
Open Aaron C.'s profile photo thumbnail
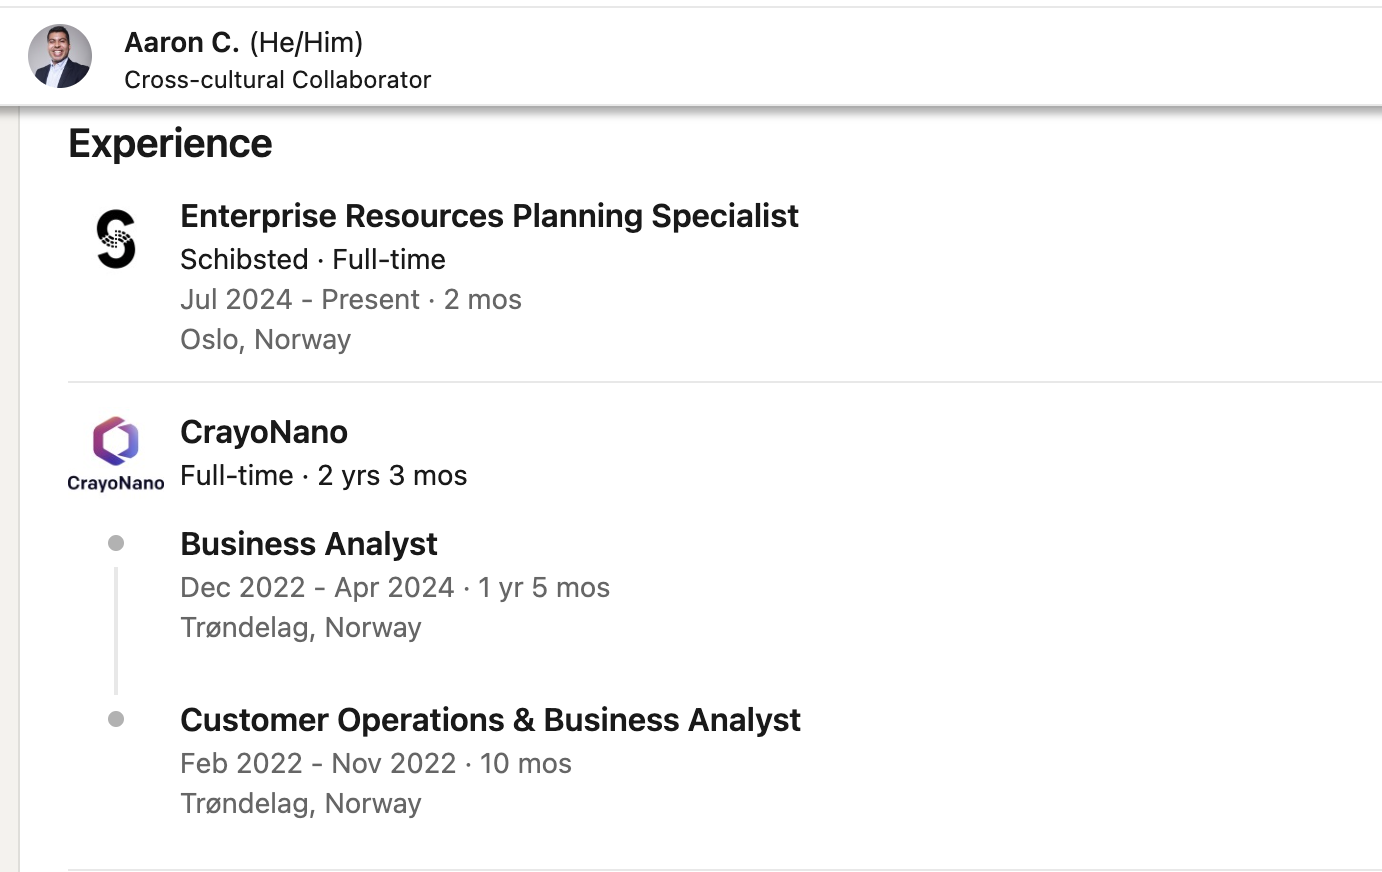coord(60,56)
